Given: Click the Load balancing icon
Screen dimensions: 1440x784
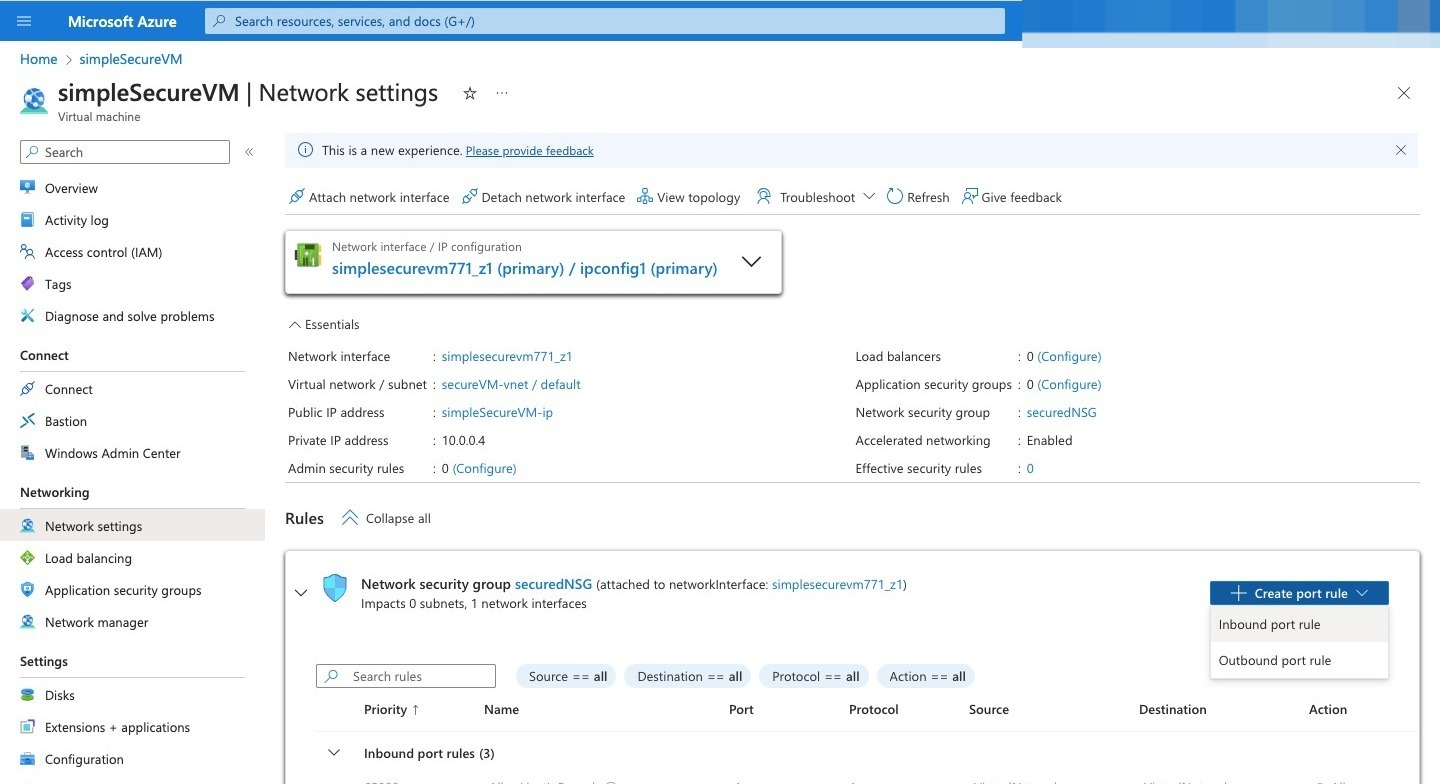Looking at the screenshot, I should pyautogui.click(x=27, y=558).
